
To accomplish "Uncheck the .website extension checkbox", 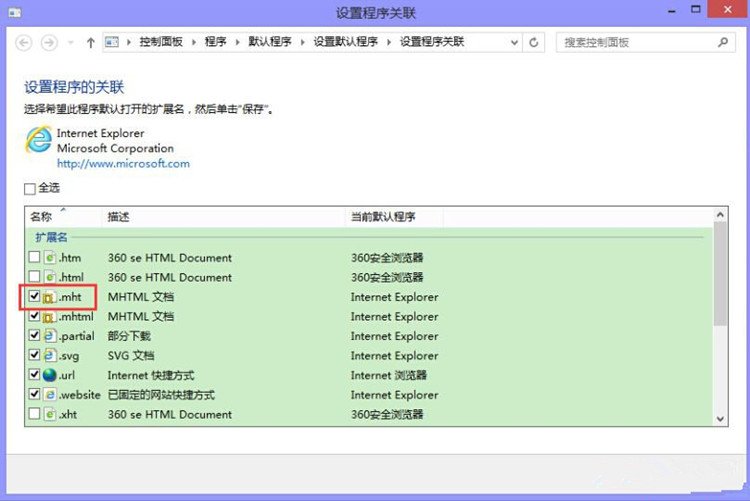I will (34, 394).
